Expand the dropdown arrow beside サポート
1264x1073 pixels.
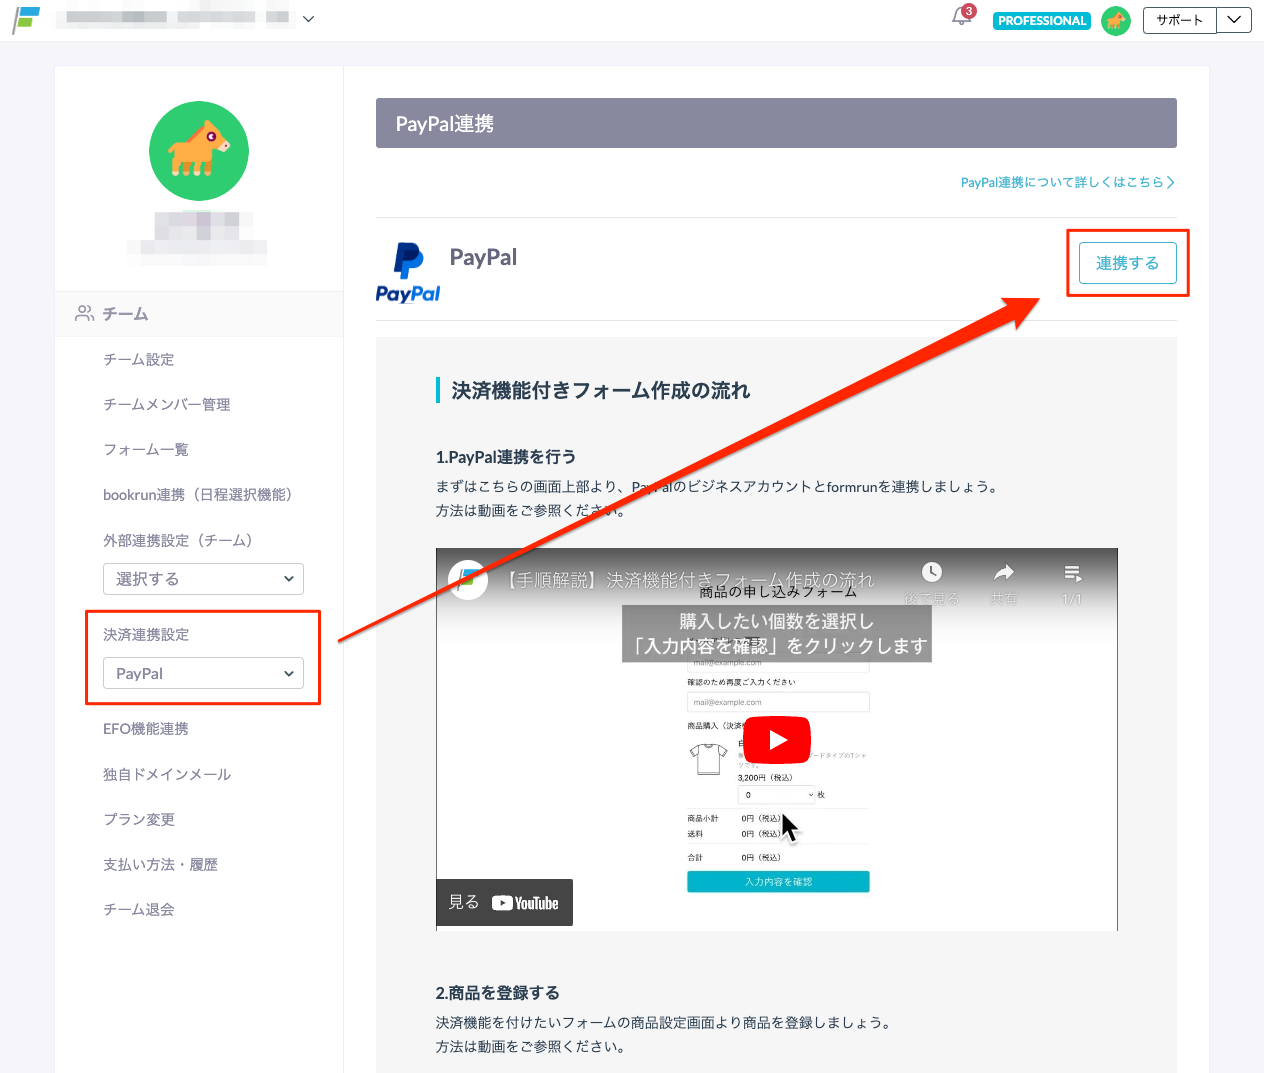coord(1234,20)
